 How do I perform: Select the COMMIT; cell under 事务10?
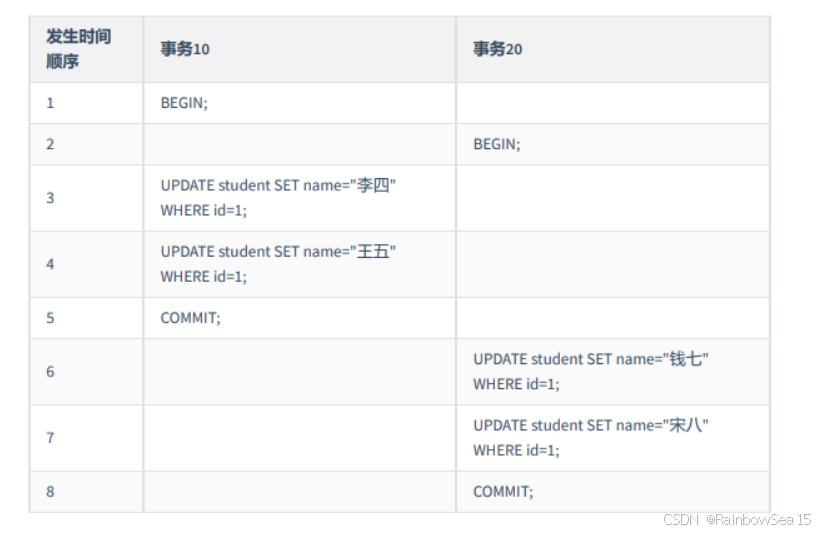click(x=190, y=318)
